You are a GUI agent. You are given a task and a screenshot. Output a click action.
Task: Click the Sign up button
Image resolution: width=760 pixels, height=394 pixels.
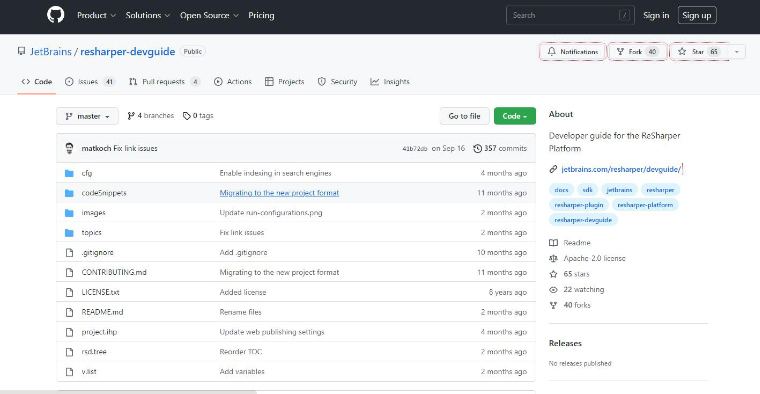click(x=697, y=15)
